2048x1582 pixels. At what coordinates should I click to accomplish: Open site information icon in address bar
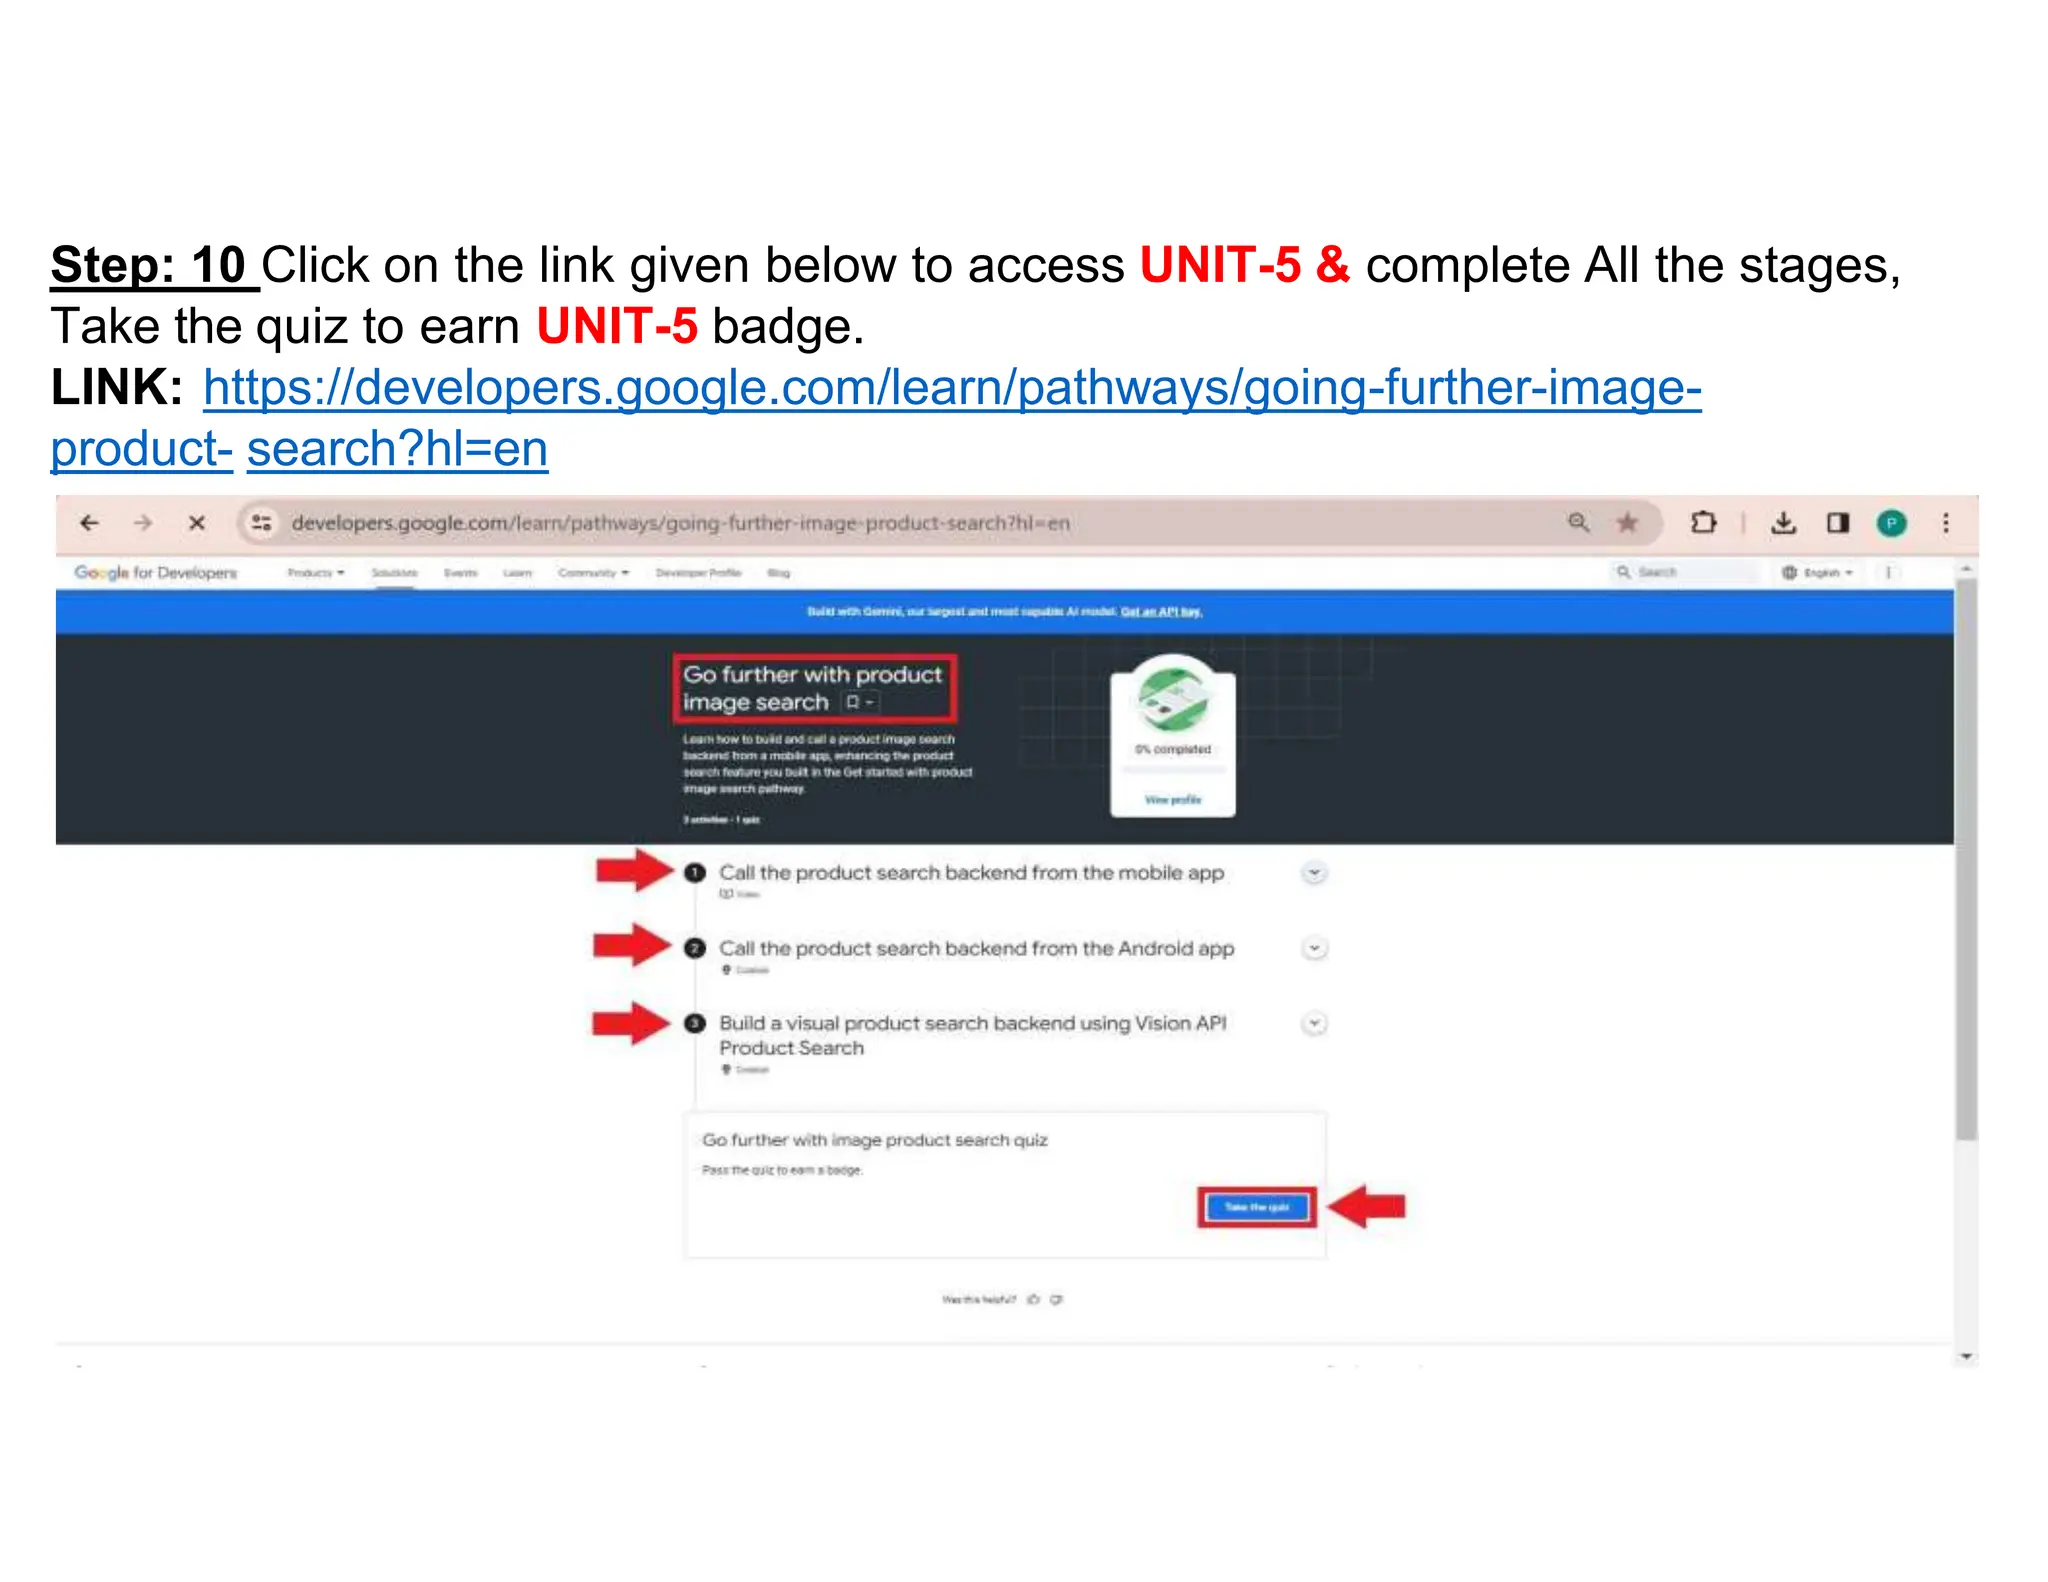pos(262,523)
